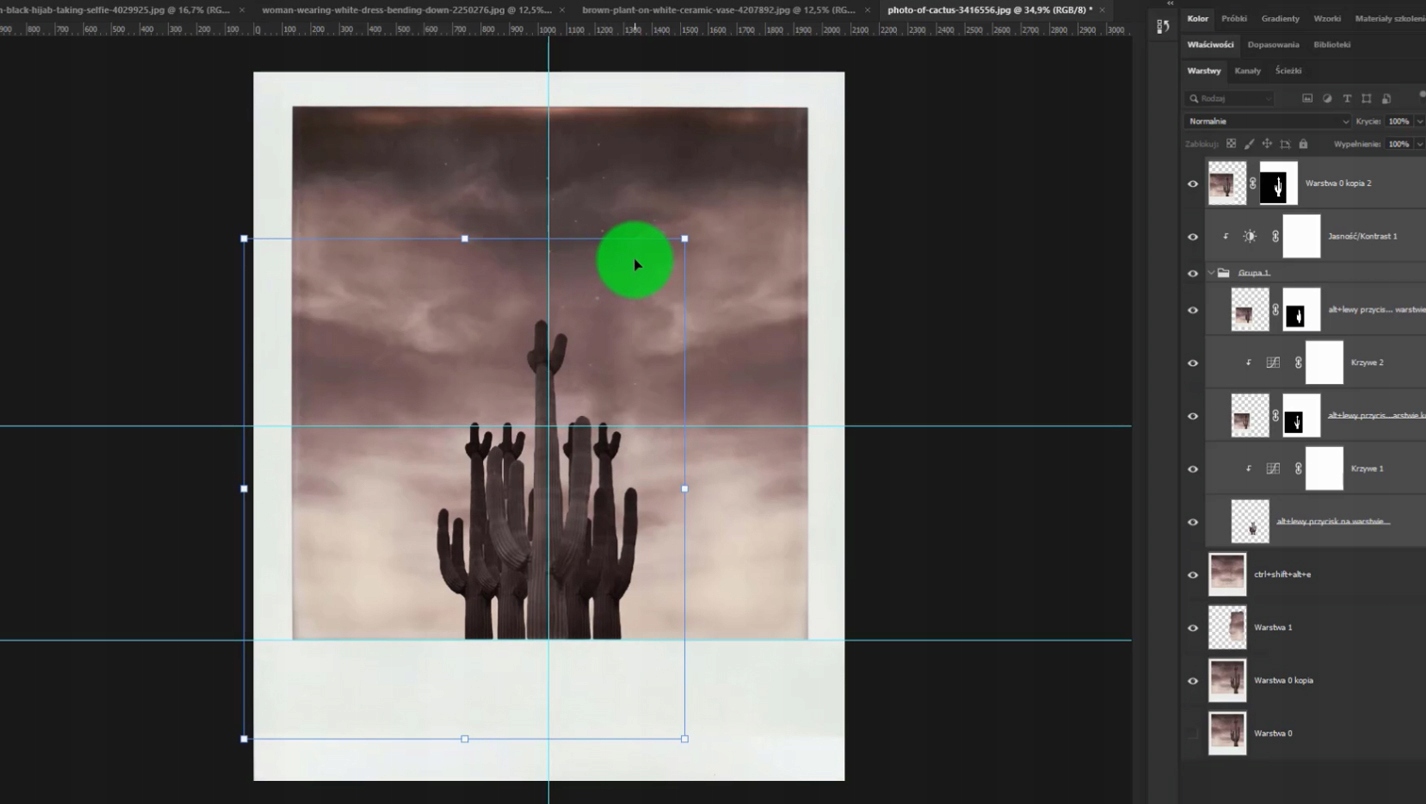Close the photo-of-cactus document tab
Image resolution: width=1426 pixels, height=804 pixels.
(1103, 10)
